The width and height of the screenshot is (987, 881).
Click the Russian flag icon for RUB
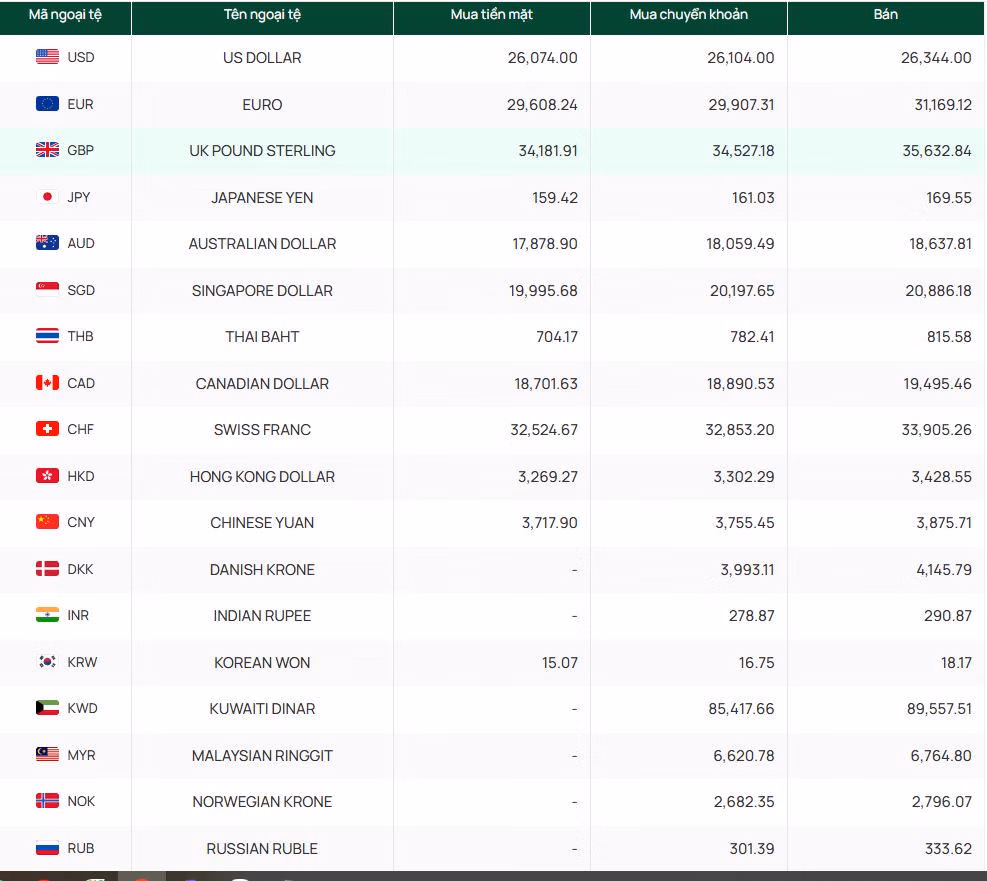coord(47,848)
